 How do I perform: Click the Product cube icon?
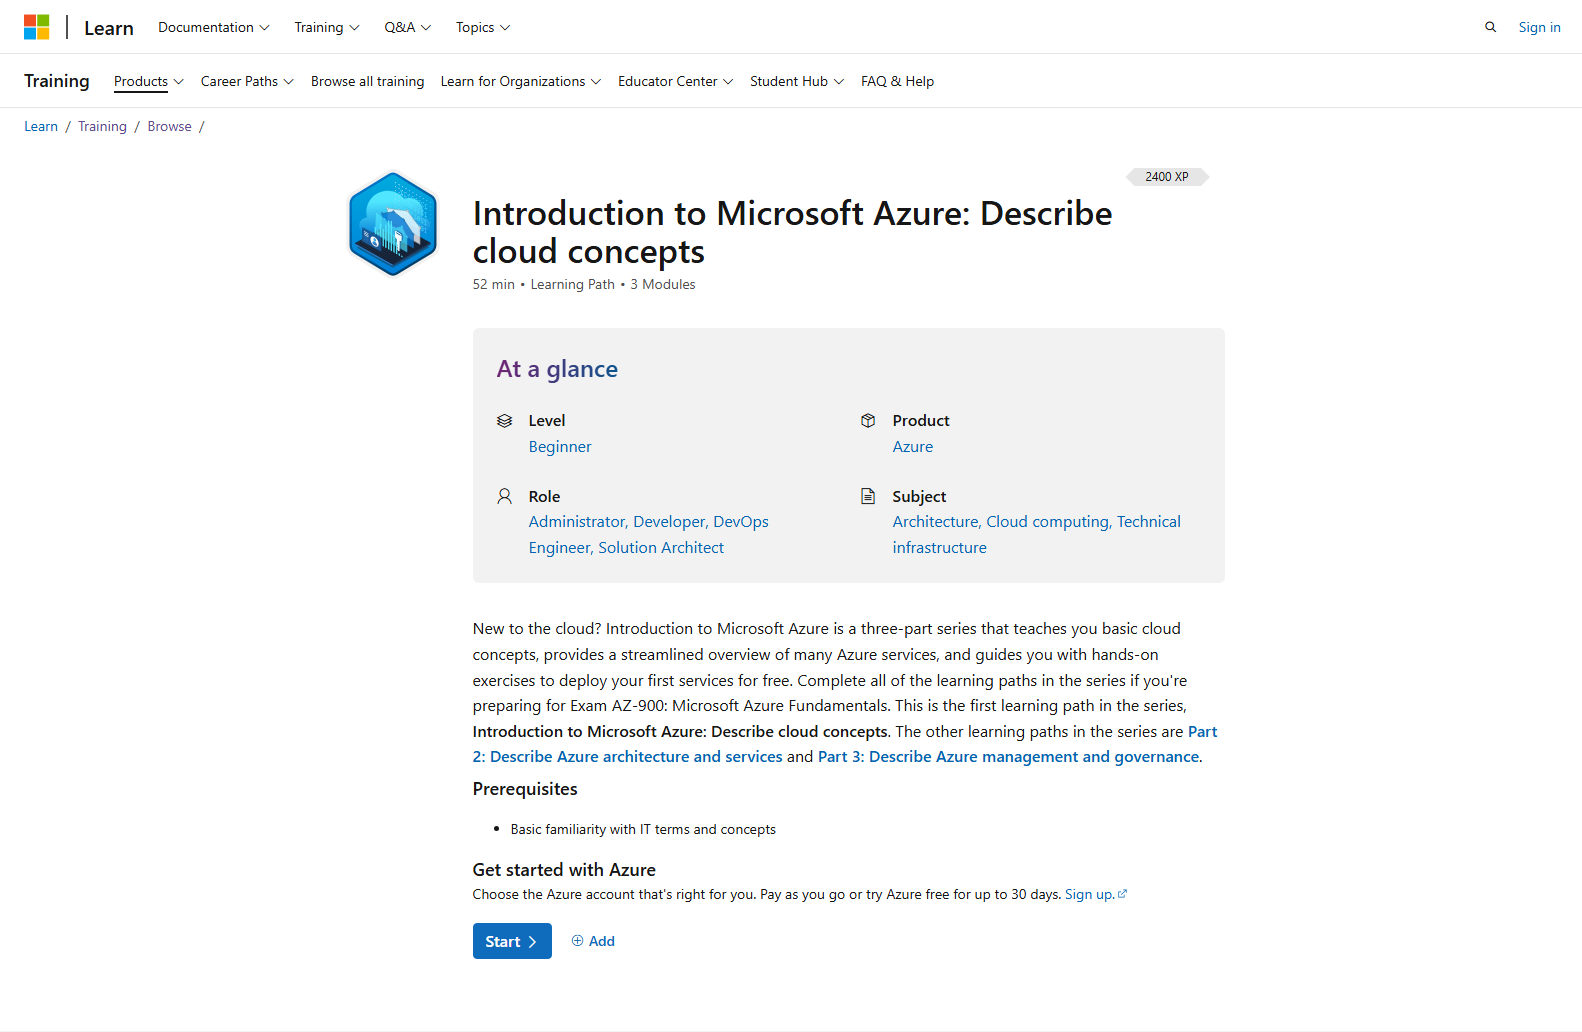[868, 421]
